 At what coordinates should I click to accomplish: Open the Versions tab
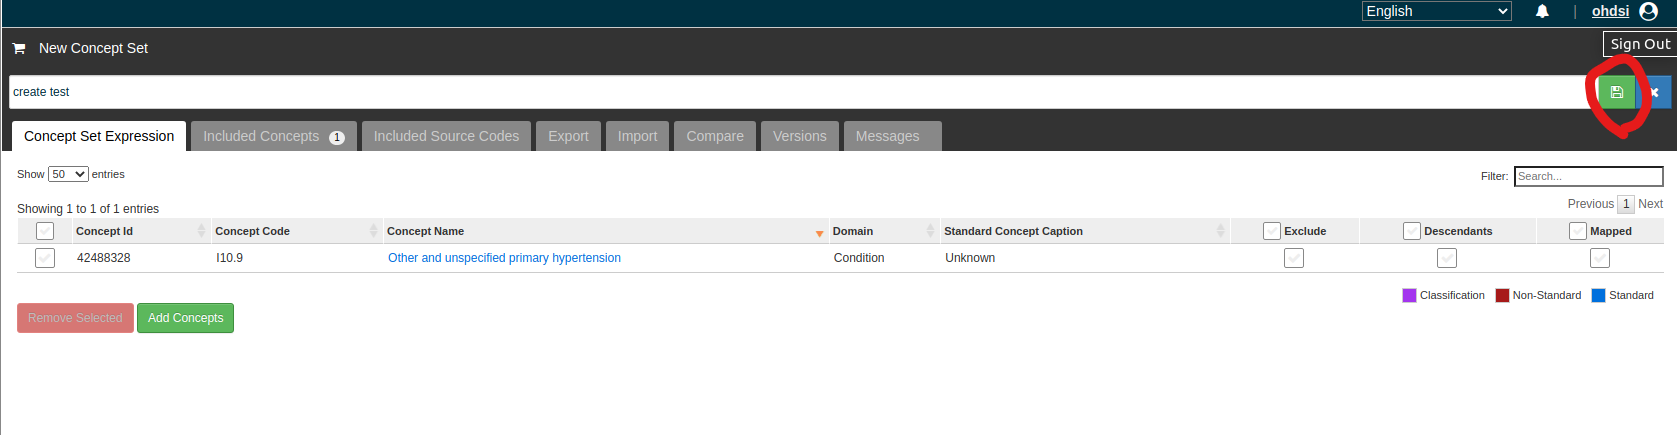pos(800,136)
